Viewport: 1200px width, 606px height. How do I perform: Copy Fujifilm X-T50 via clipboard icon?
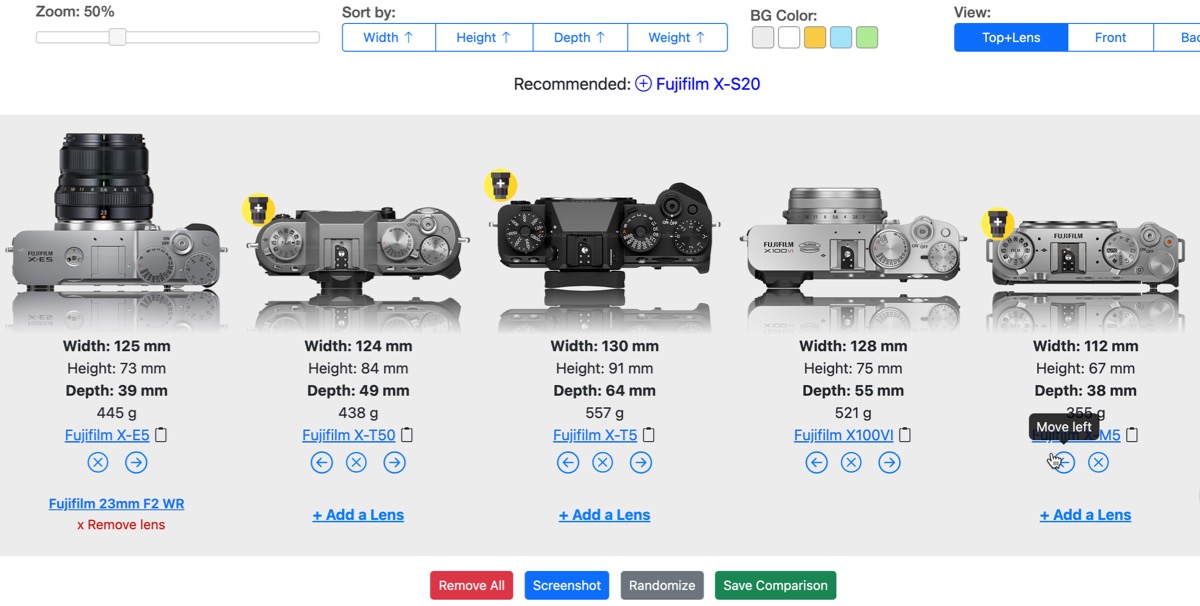407,435
